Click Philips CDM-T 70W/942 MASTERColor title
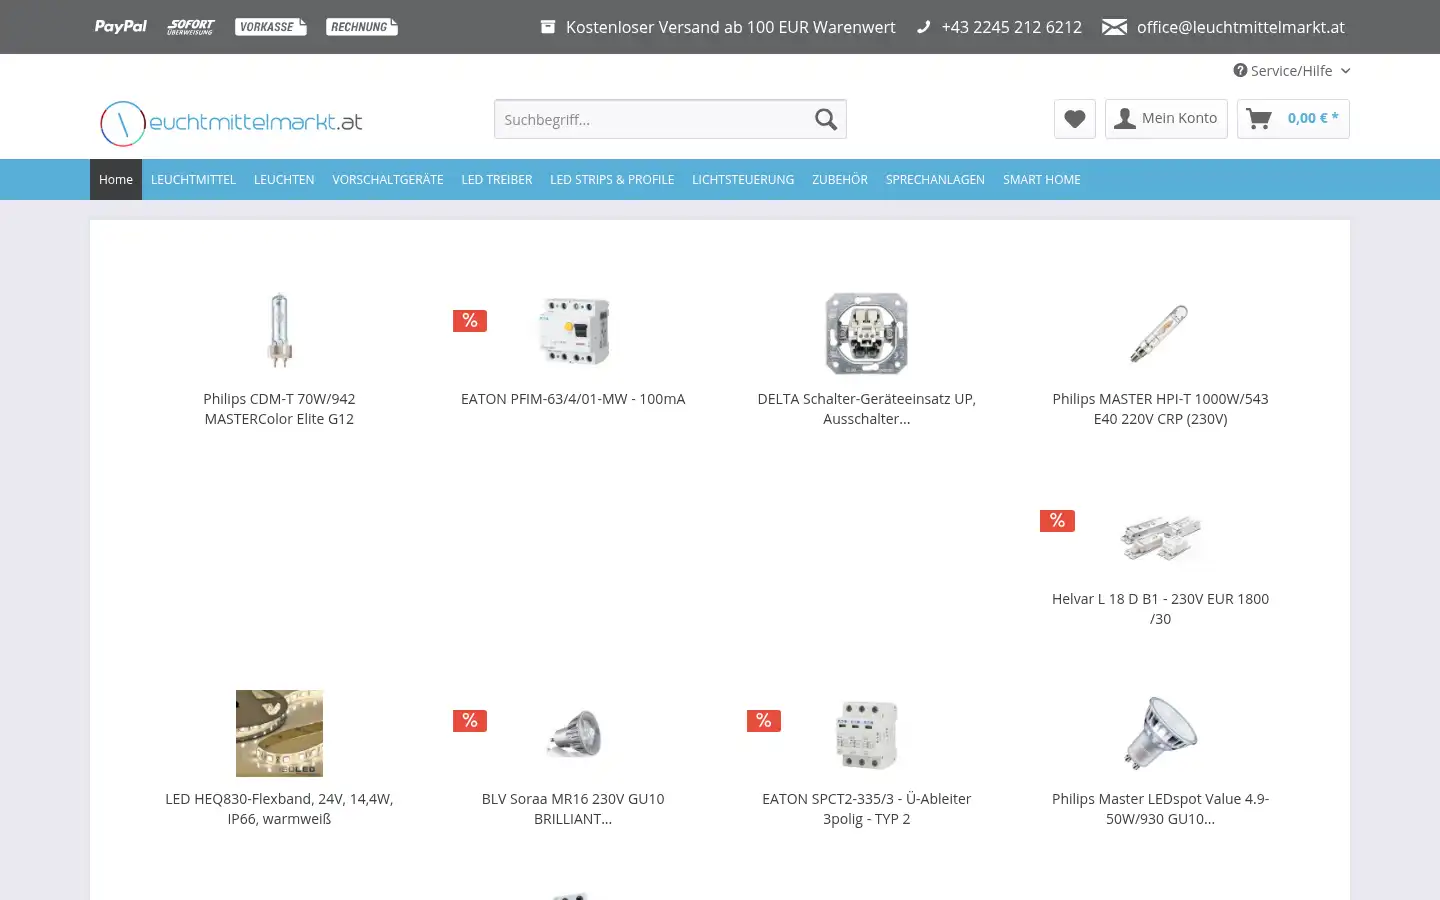 279,409
